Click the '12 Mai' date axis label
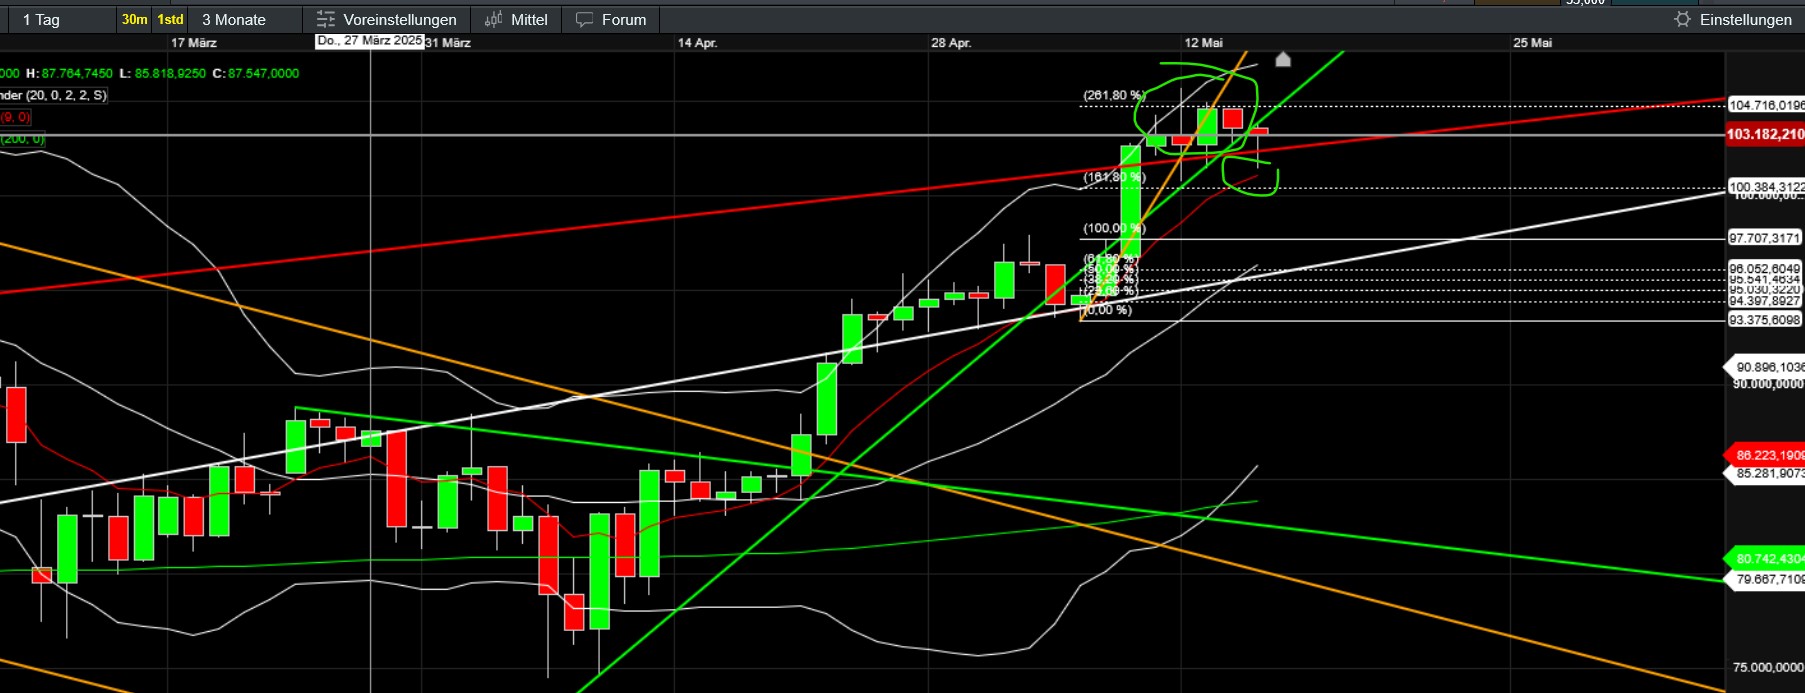This screenshot has height=693, width=1805. click(1203, 43)
